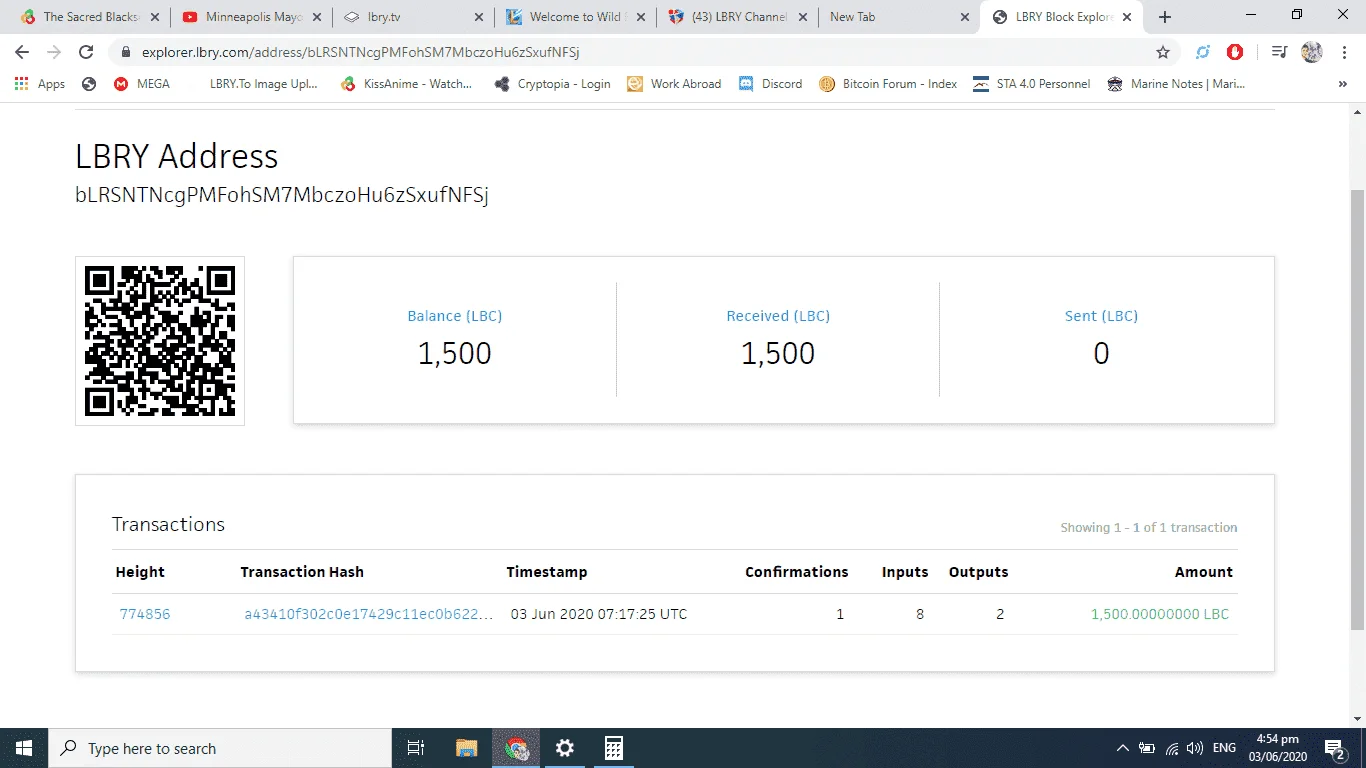Open the STA 4.0 Personnel bookmark
Viewport: 1366px width, 768px height.
pos(1032,84)
